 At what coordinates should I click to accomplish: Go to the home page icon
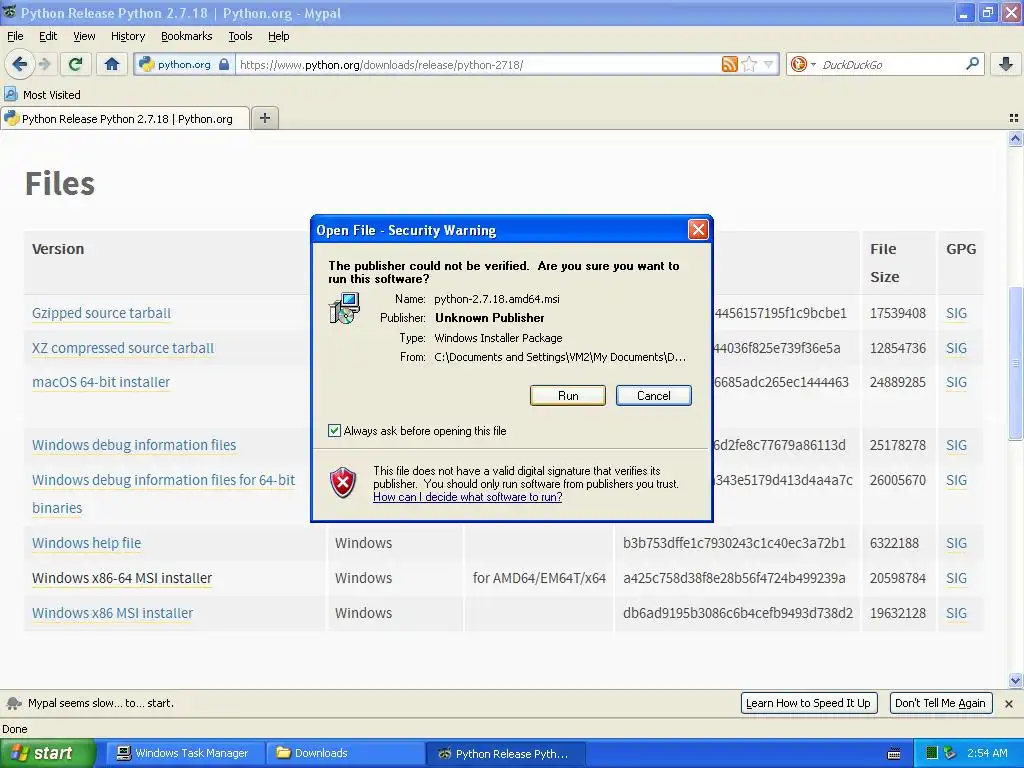pyautogui.click(x=112, y=64)
